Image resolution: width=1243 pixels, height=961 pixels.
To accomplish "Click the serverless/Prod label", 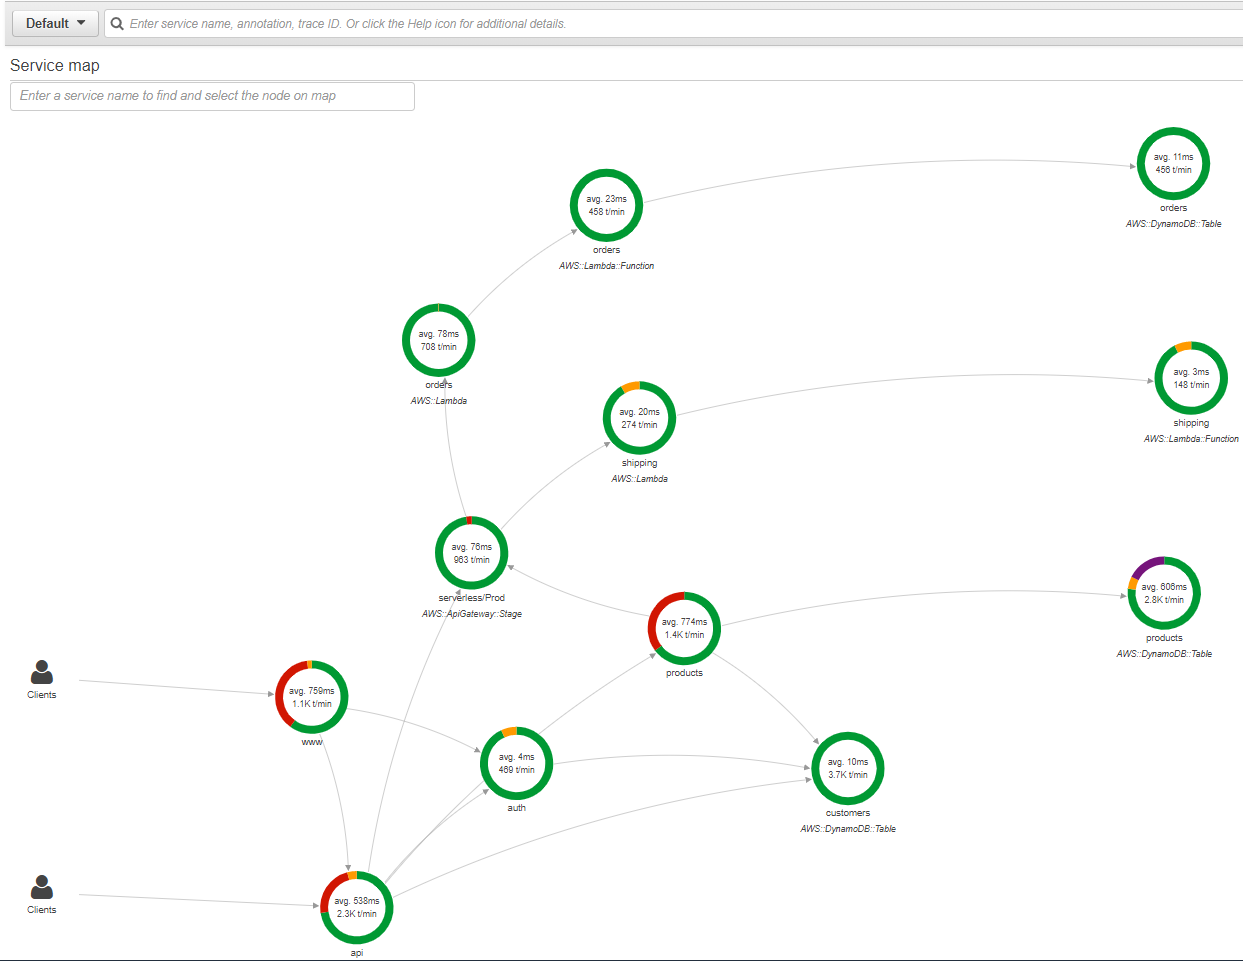I will pos(472,598).
